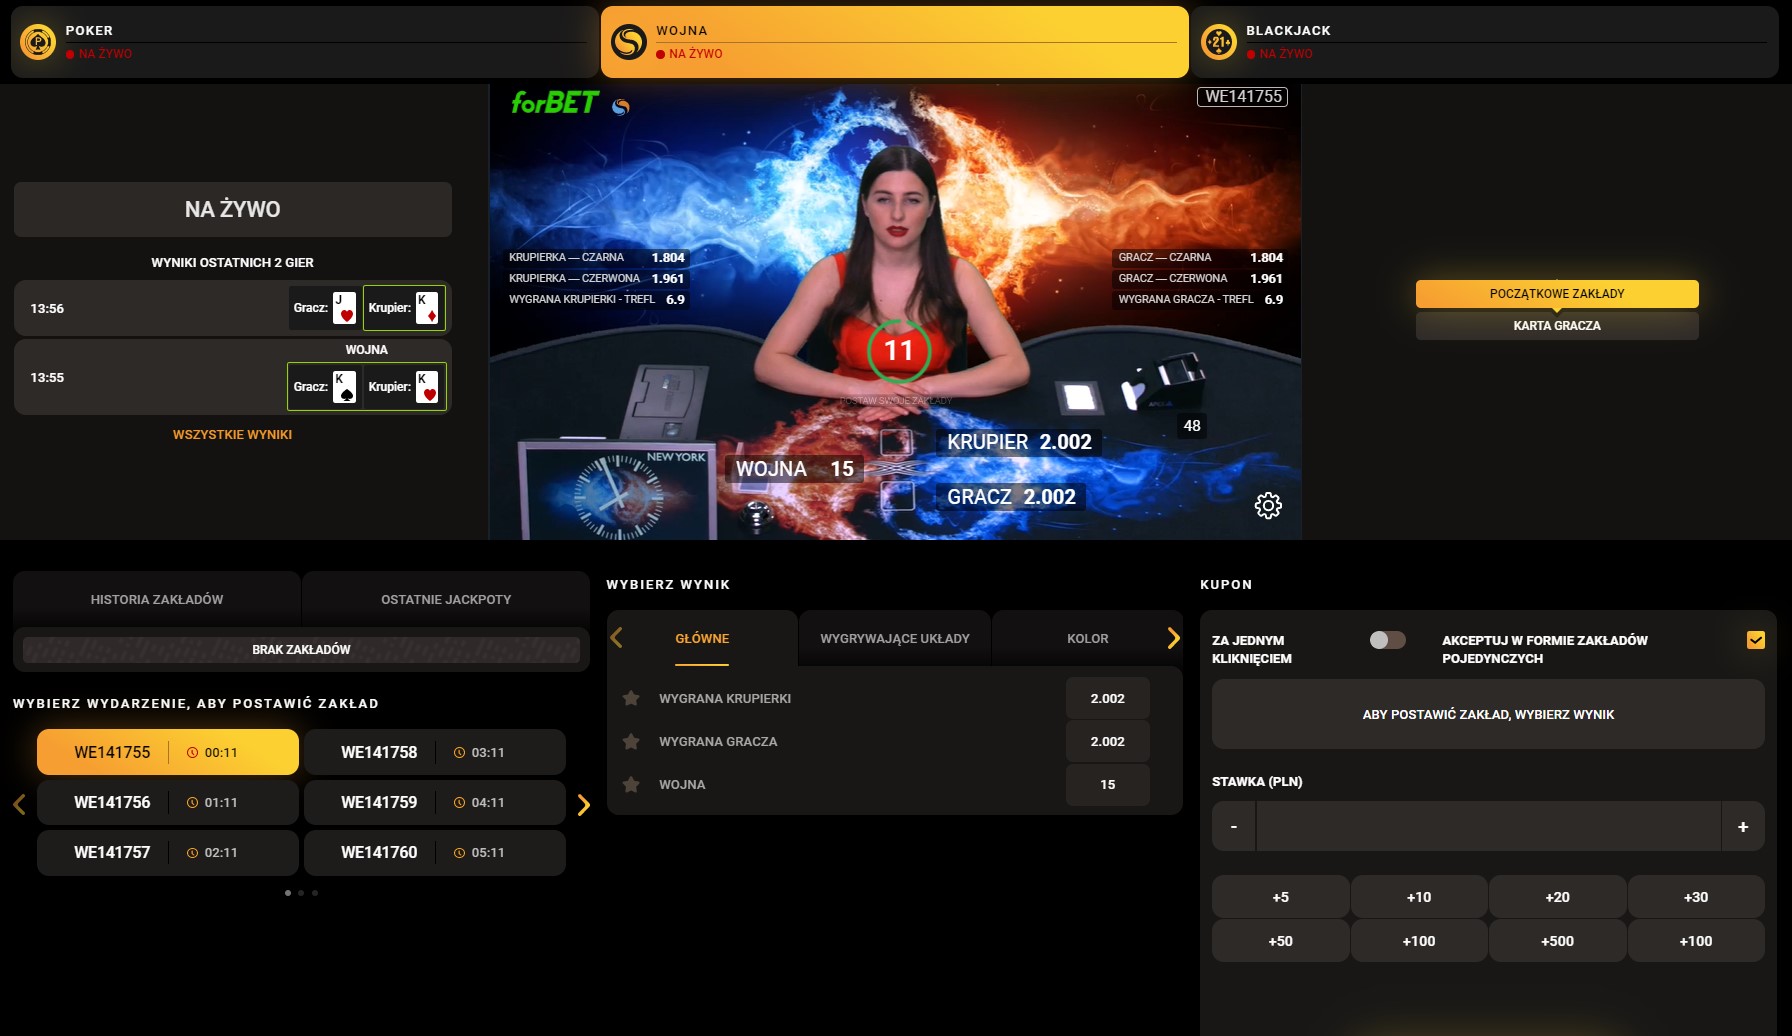Select the Wojna live game tab
Image resolution: width=1792 pixels, height=1036 pixels.
tap(894, 42)
